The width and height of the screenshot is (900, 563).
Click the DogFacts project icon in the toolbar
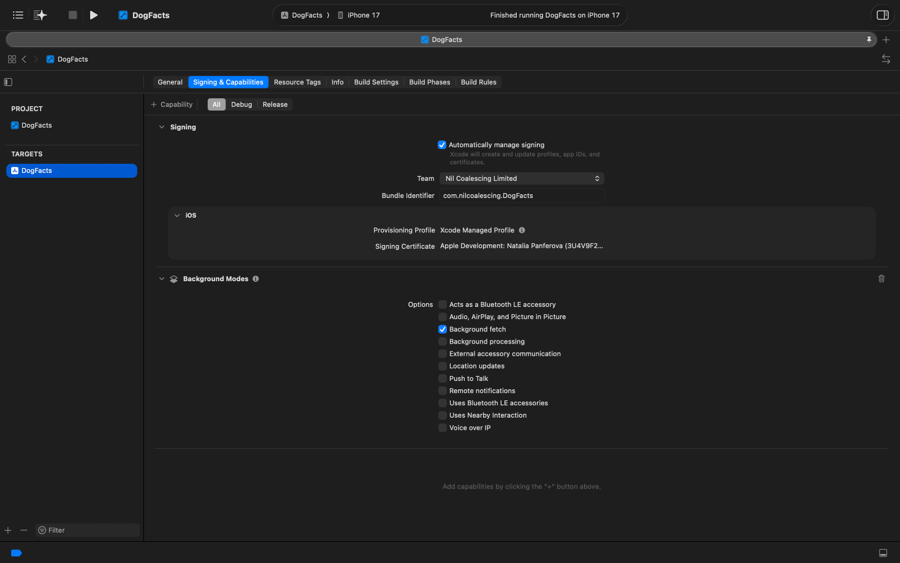pyautogui.click(x=123, y=15)
